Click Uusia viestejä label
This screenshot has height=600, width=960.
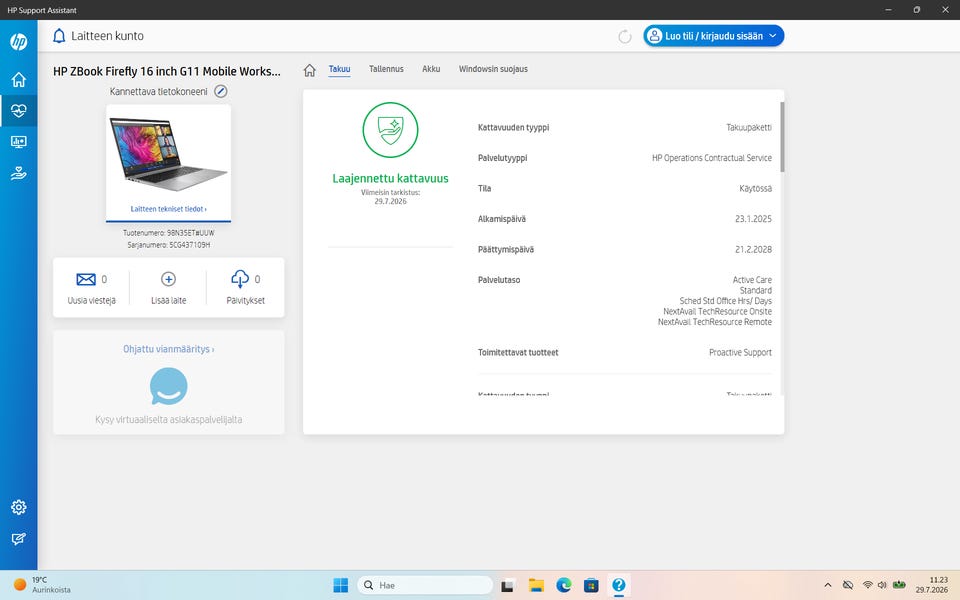[91, 301]
